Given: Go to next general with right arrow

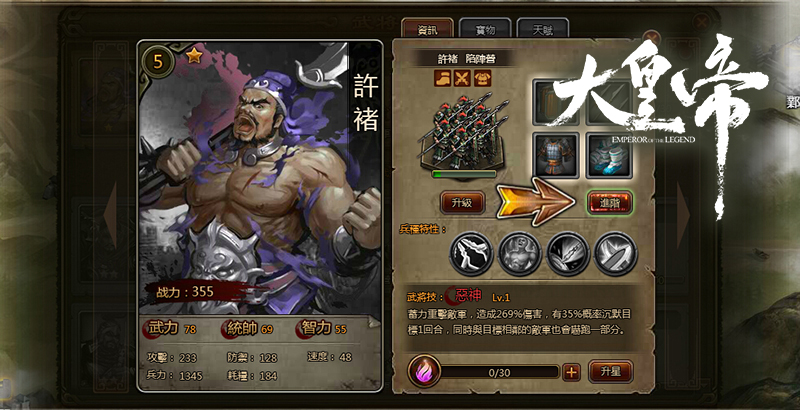Looking at the screenshot, I should (683, 215).
